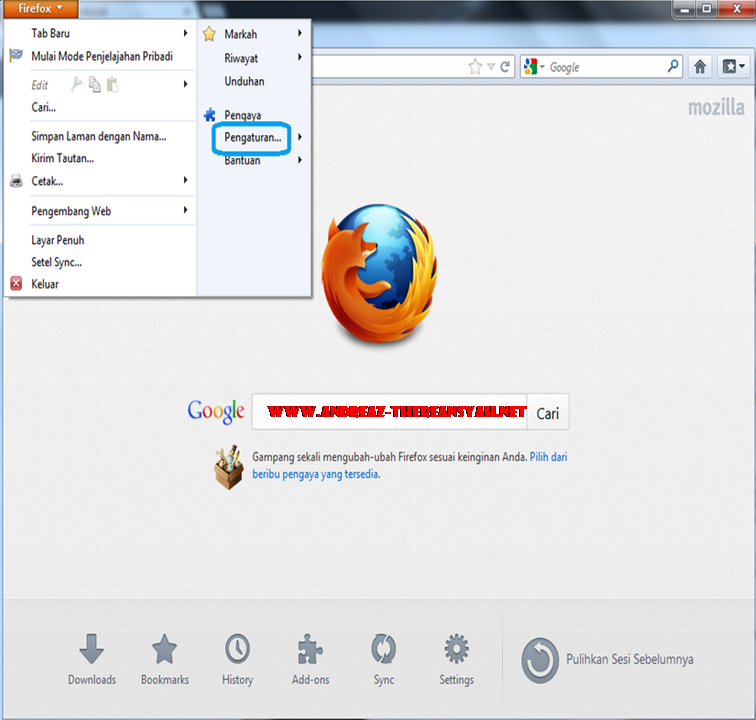The image size is (756, 720).
Task: Click the private browsing mask icon
Action: 16,55
